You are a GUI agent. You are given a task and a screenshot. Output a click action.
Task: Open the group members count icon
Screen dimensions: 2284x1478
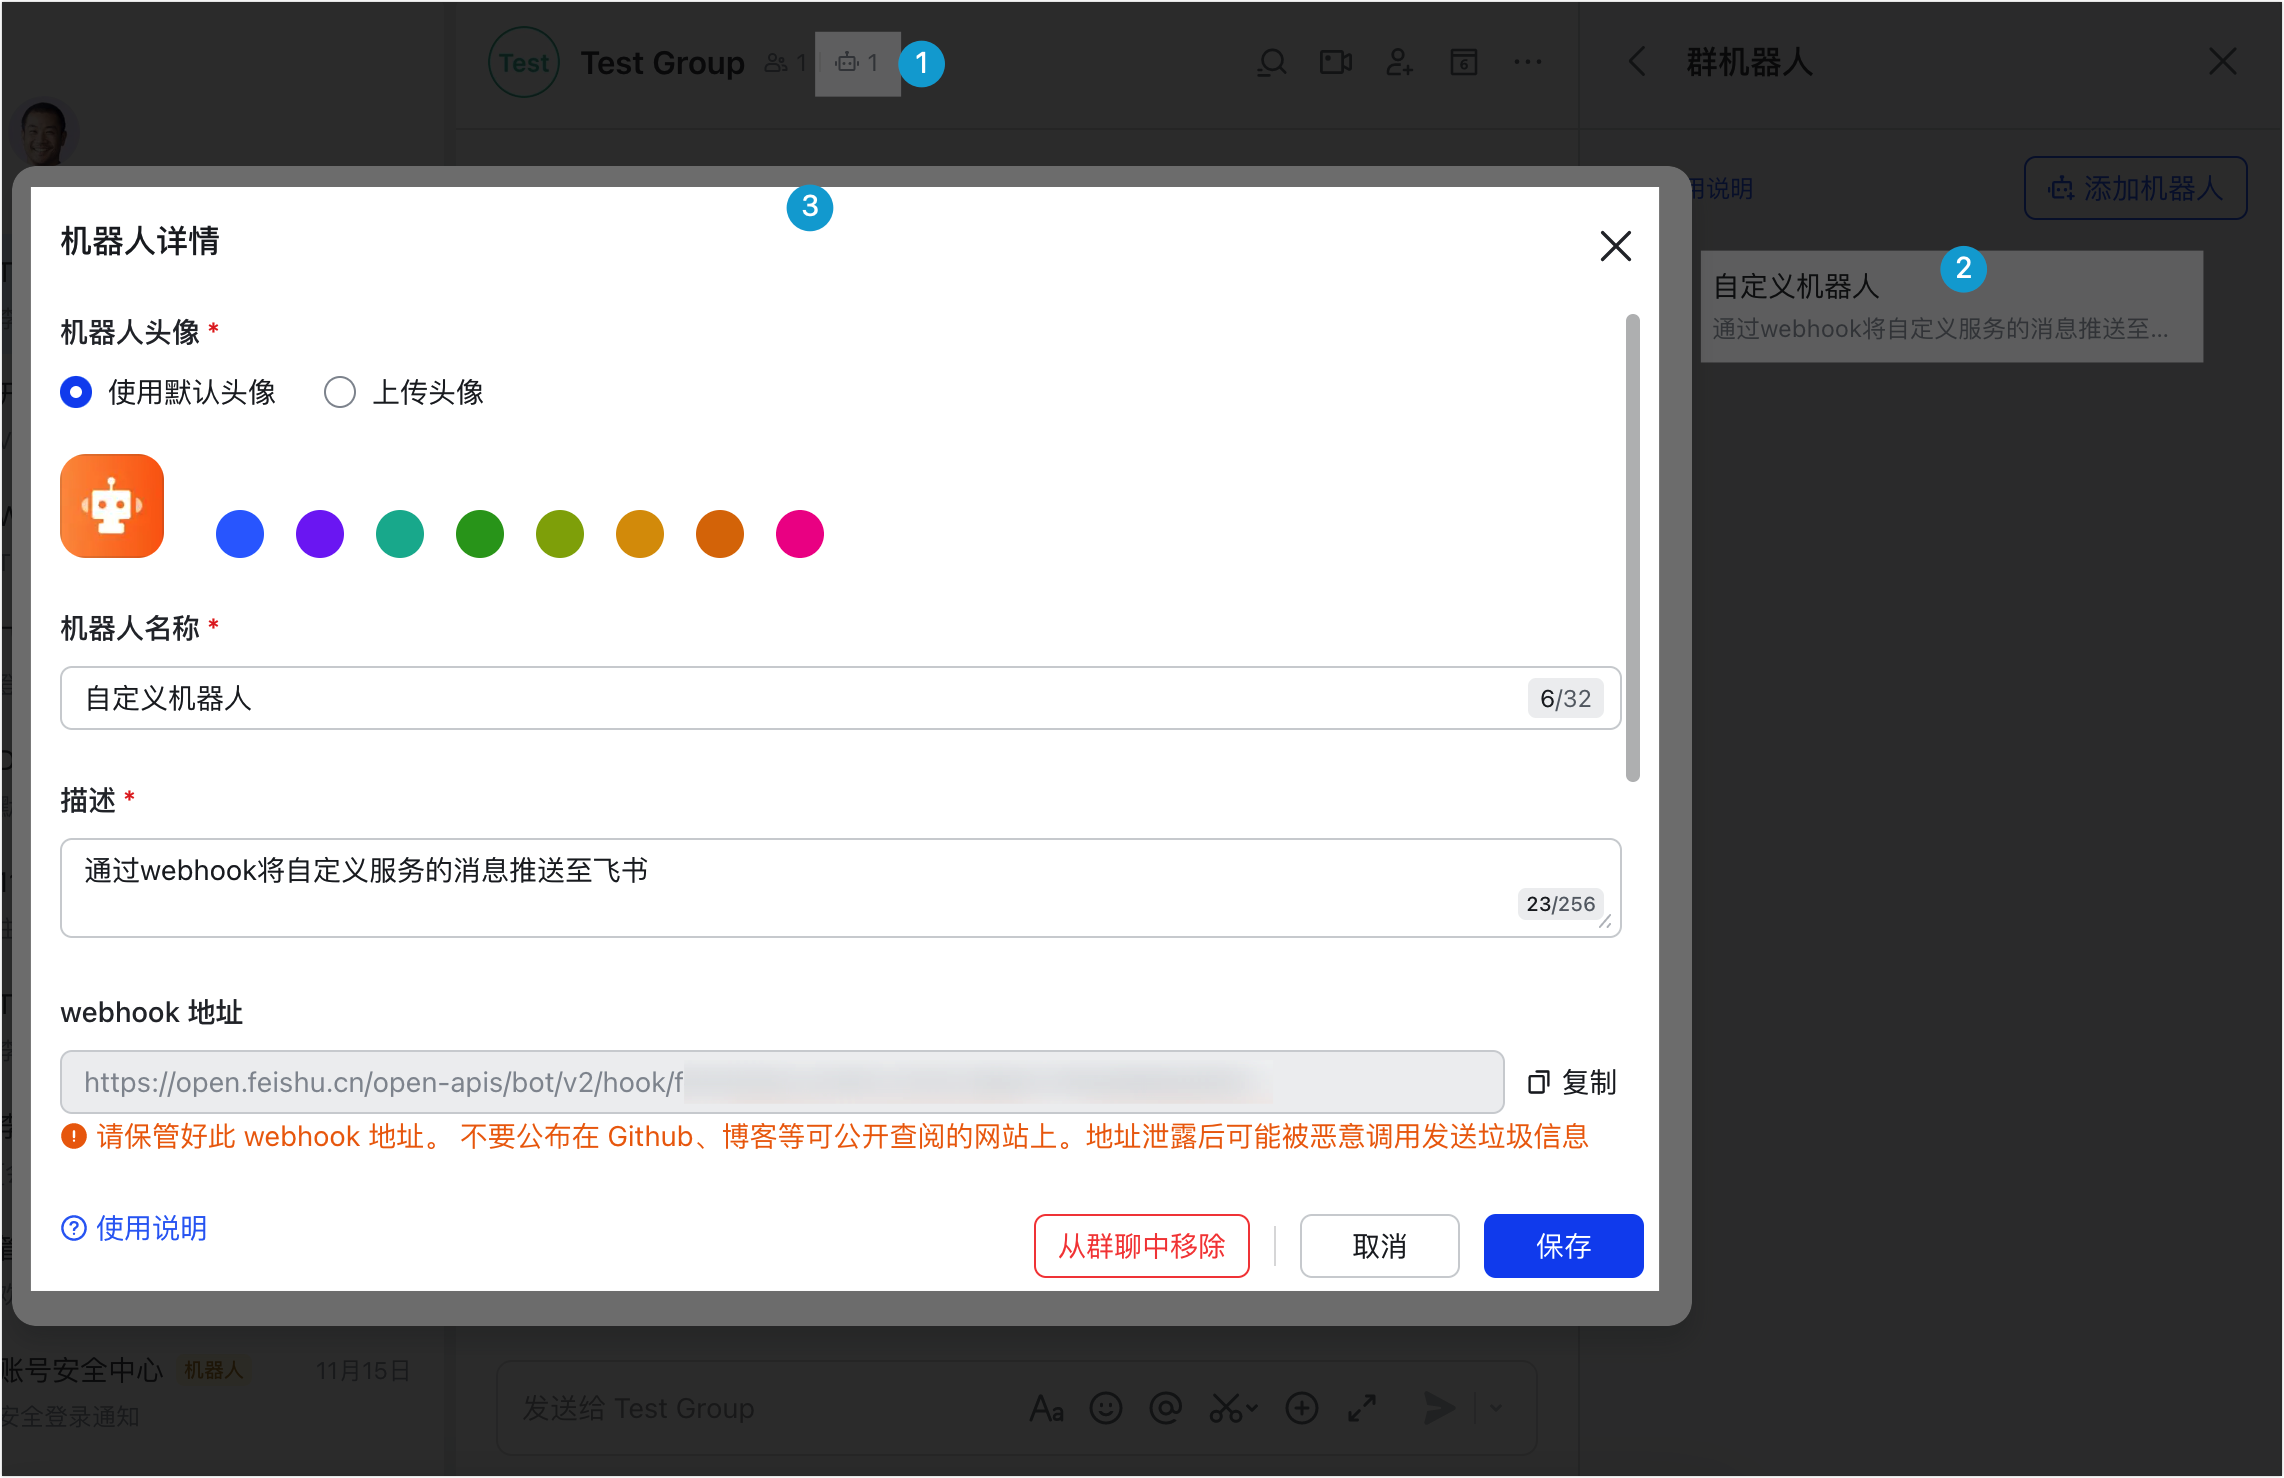(x=786, y=63)
